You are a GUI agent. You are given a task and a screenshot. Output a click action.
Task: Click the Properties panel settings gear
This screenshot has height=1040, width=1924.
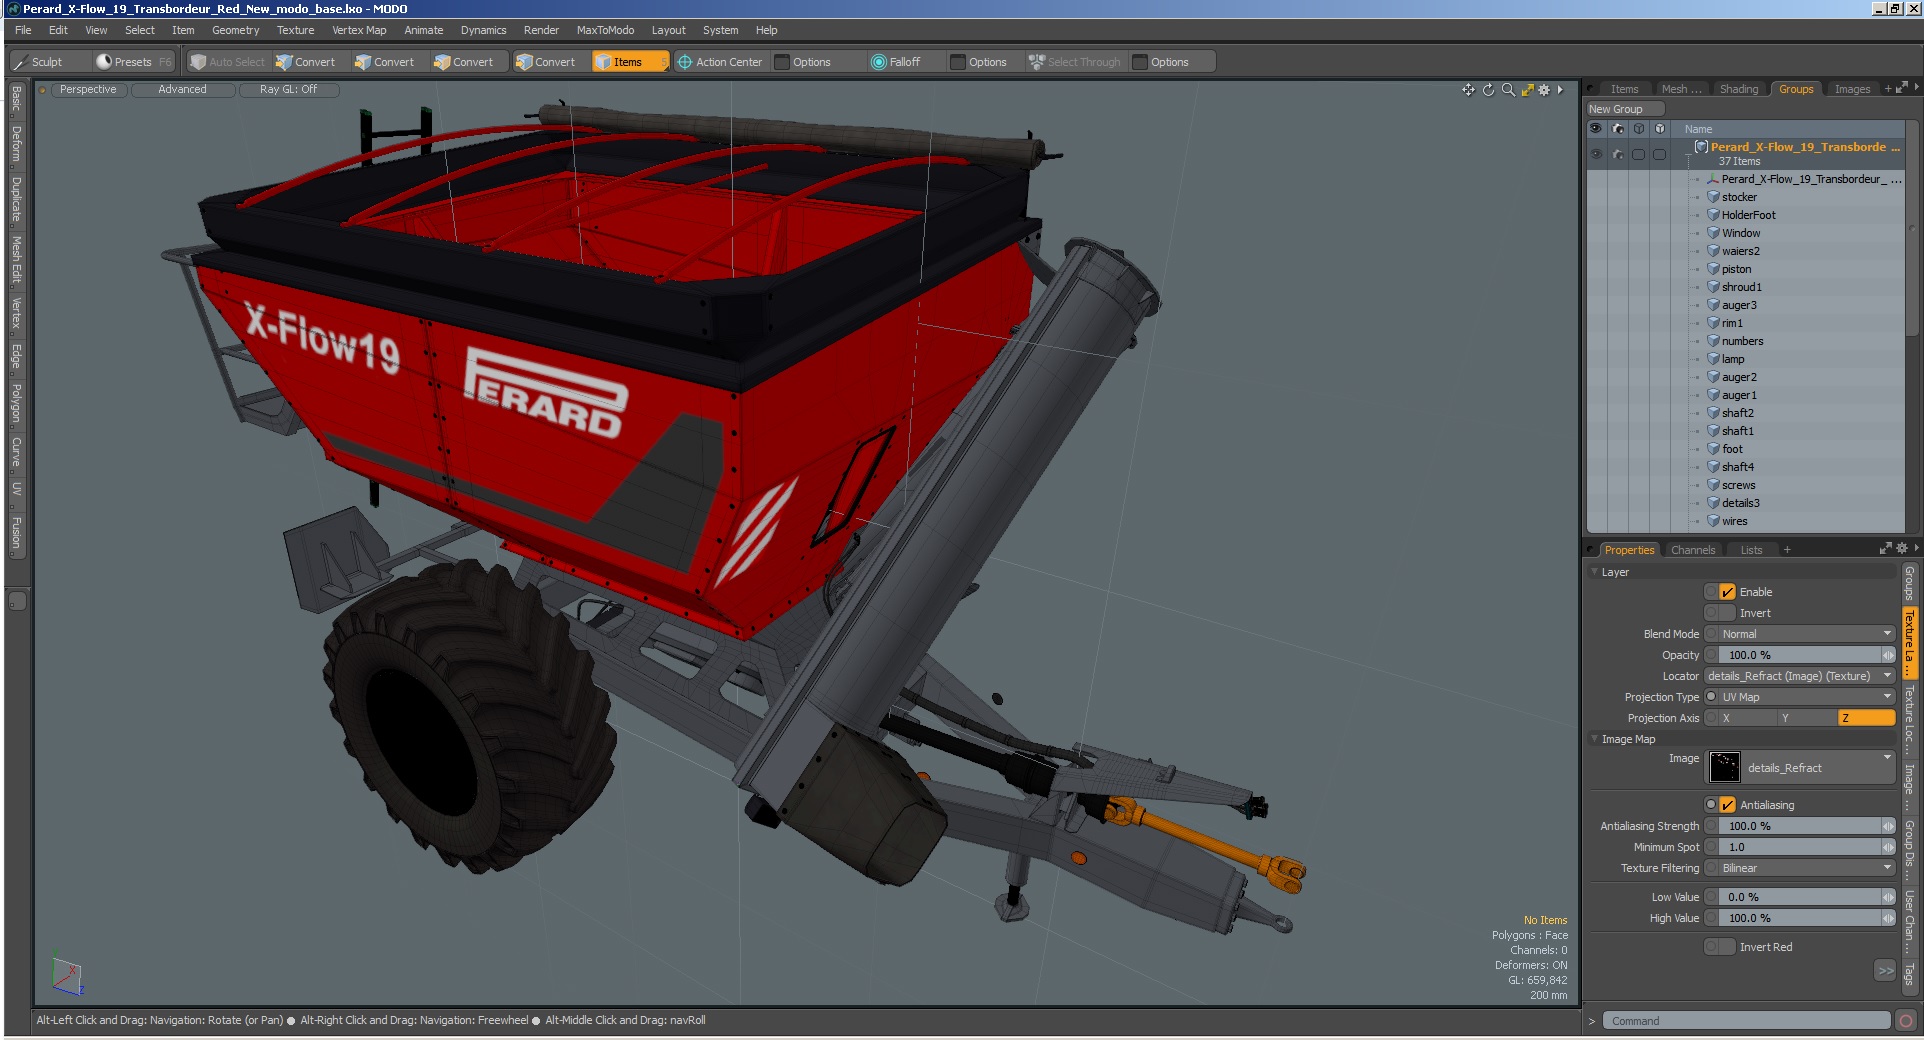point(1902,548)
